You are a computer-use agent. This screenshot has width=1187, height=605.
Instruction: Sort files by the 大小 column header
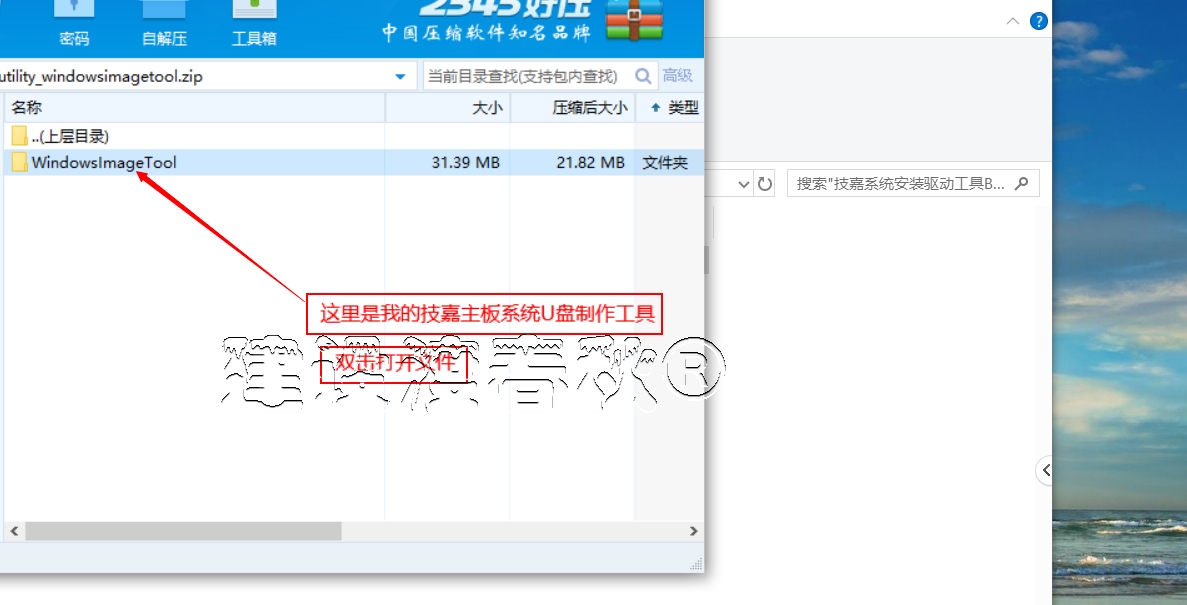[x=487, y=107]
